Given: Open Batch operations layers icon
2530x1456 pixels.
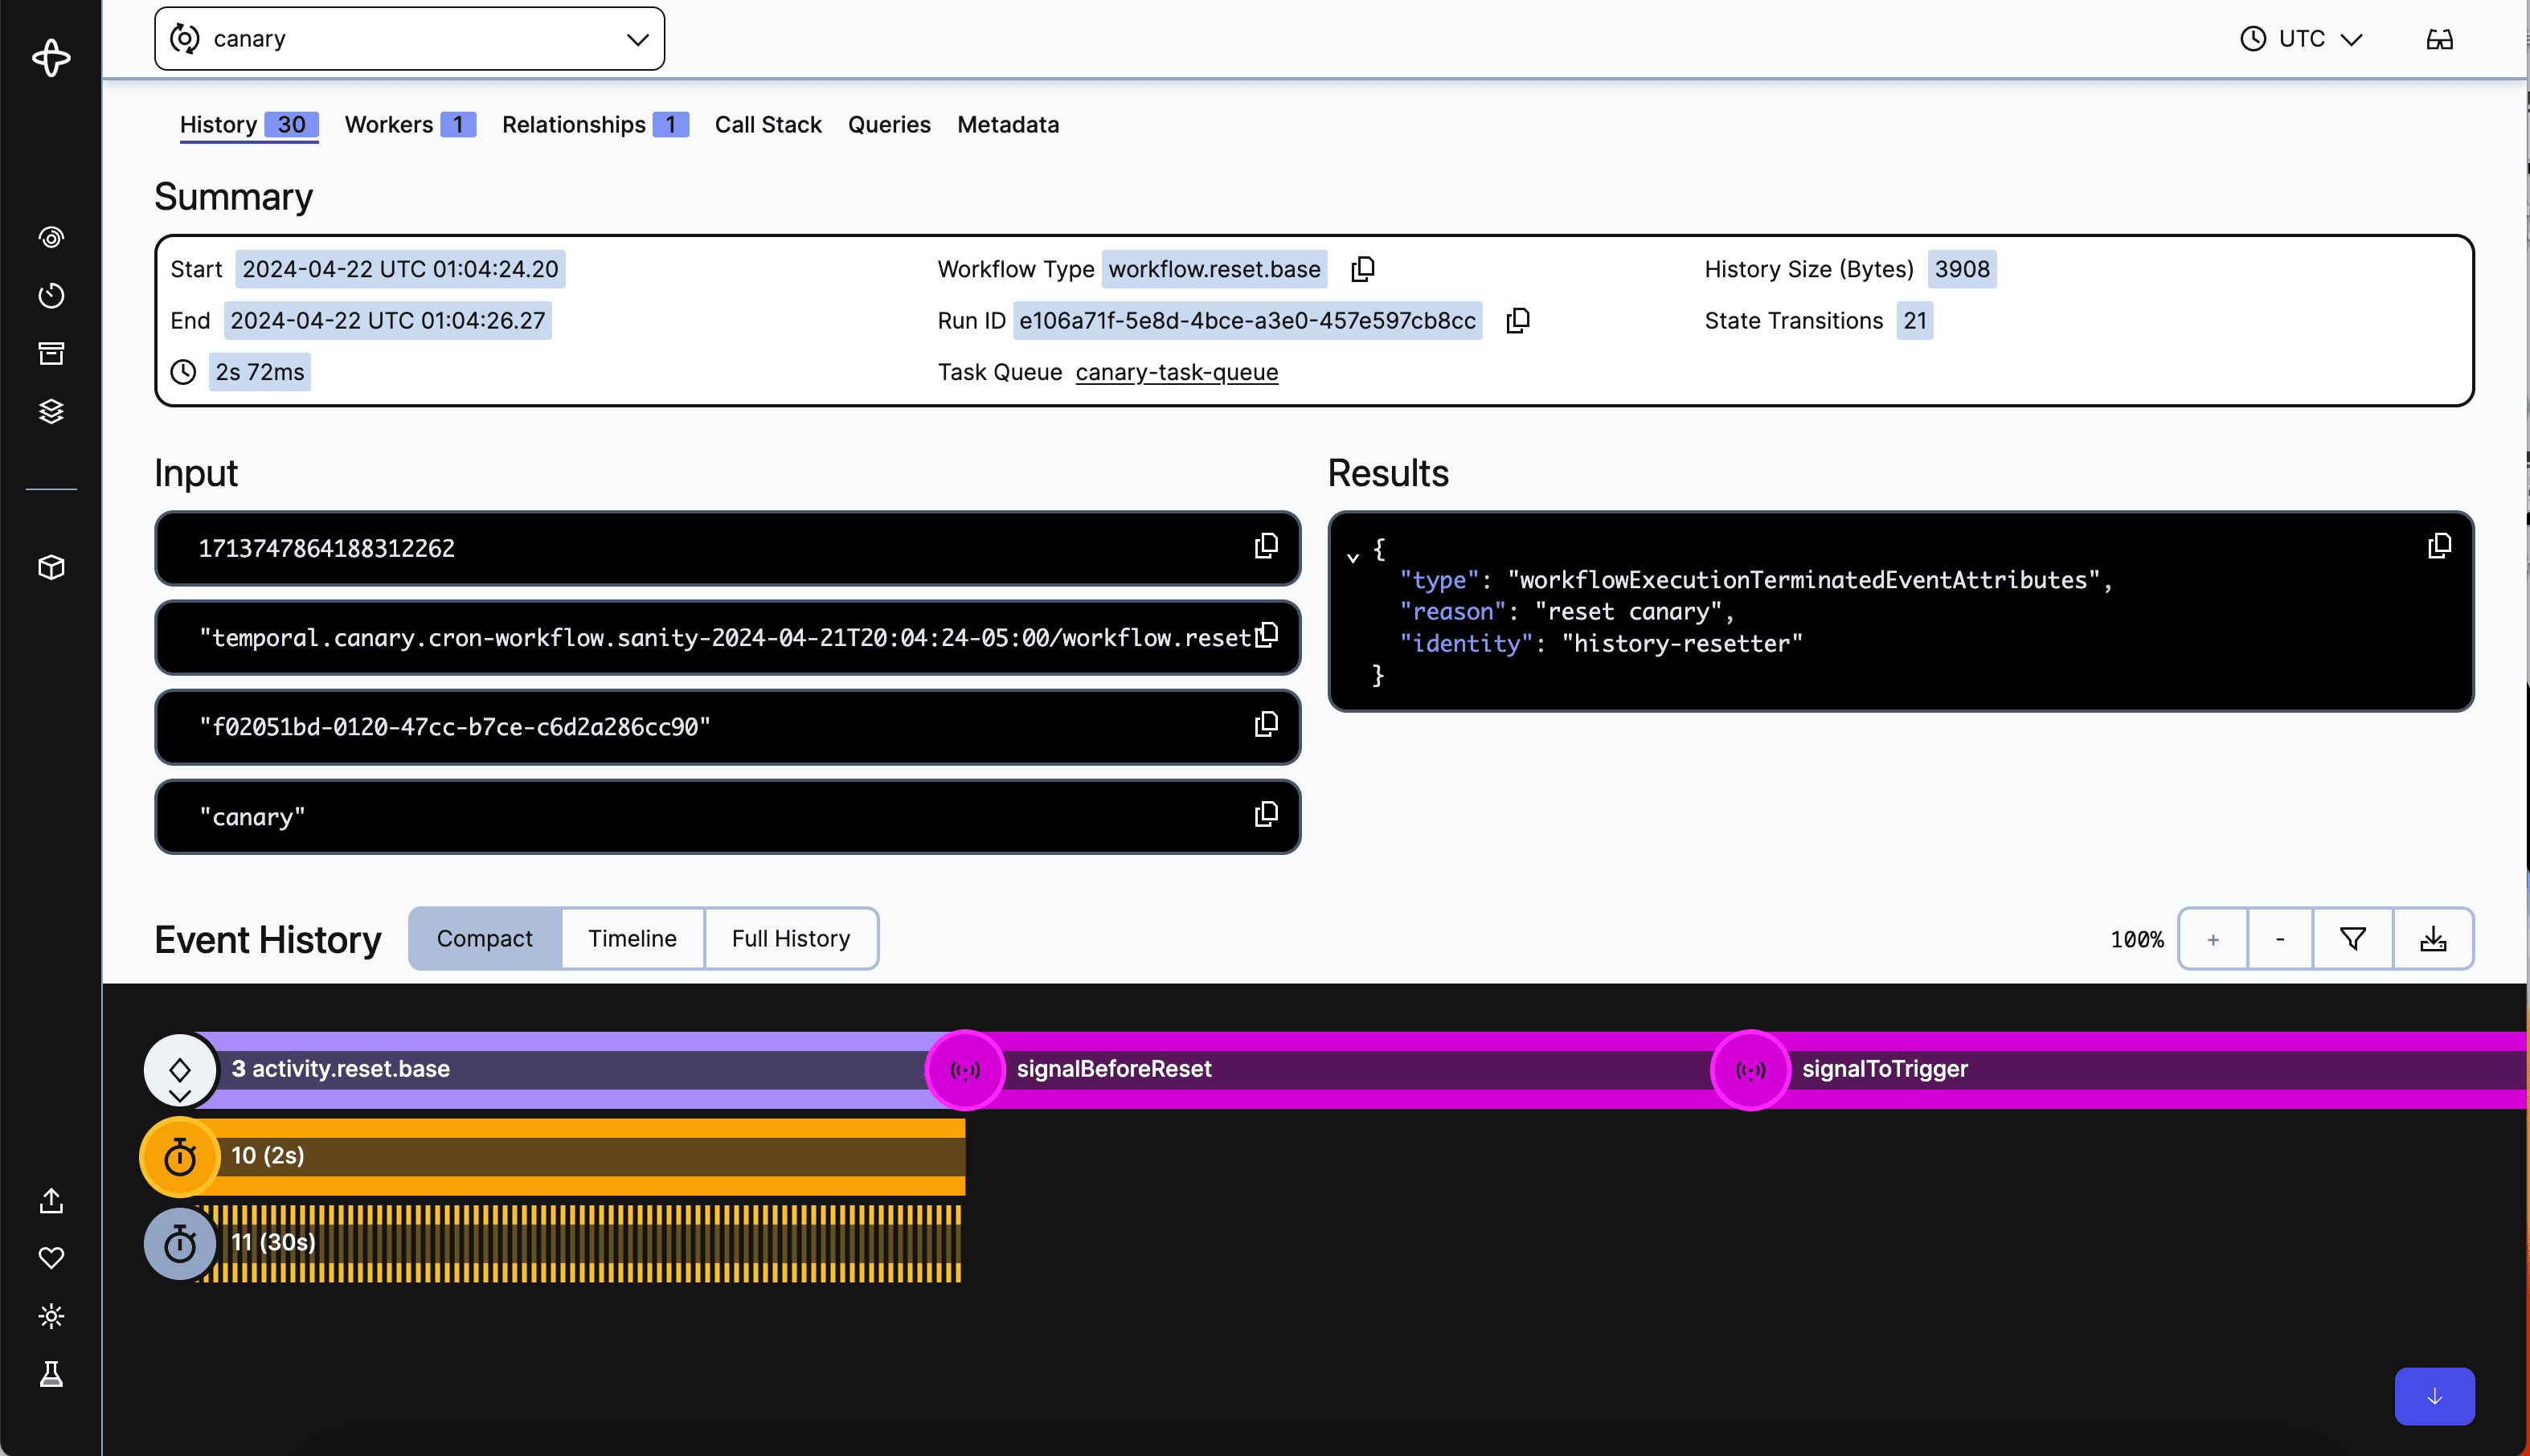Looking at the screenshot, I should click(x=51, y=411).
